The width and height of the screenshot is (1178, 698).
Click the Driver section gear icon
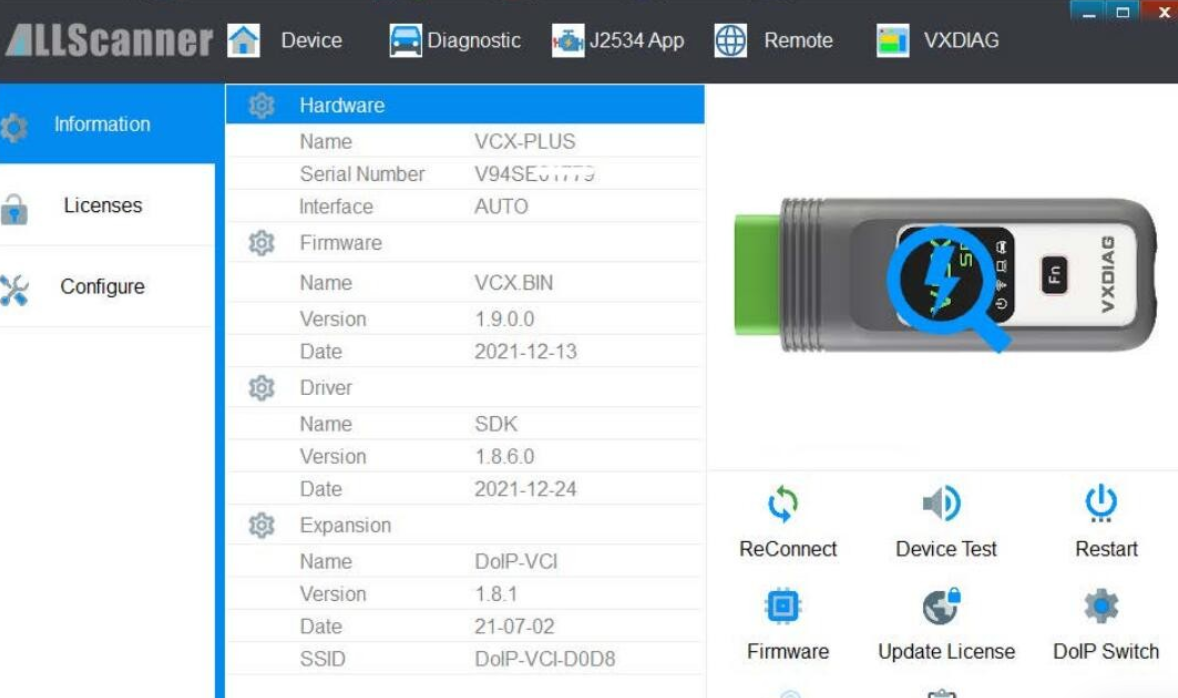tap(261, 388)
